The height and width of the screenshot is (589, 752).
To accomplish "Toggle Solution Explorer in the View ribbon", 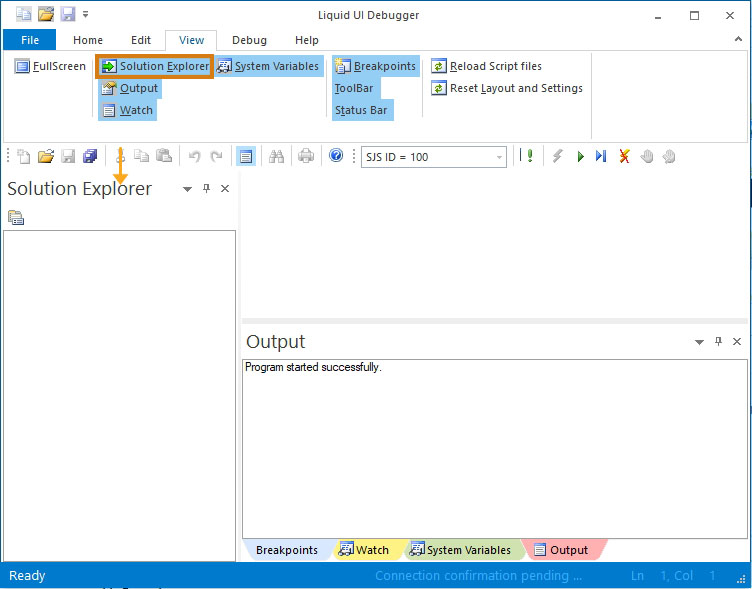I will coord(155,66).
